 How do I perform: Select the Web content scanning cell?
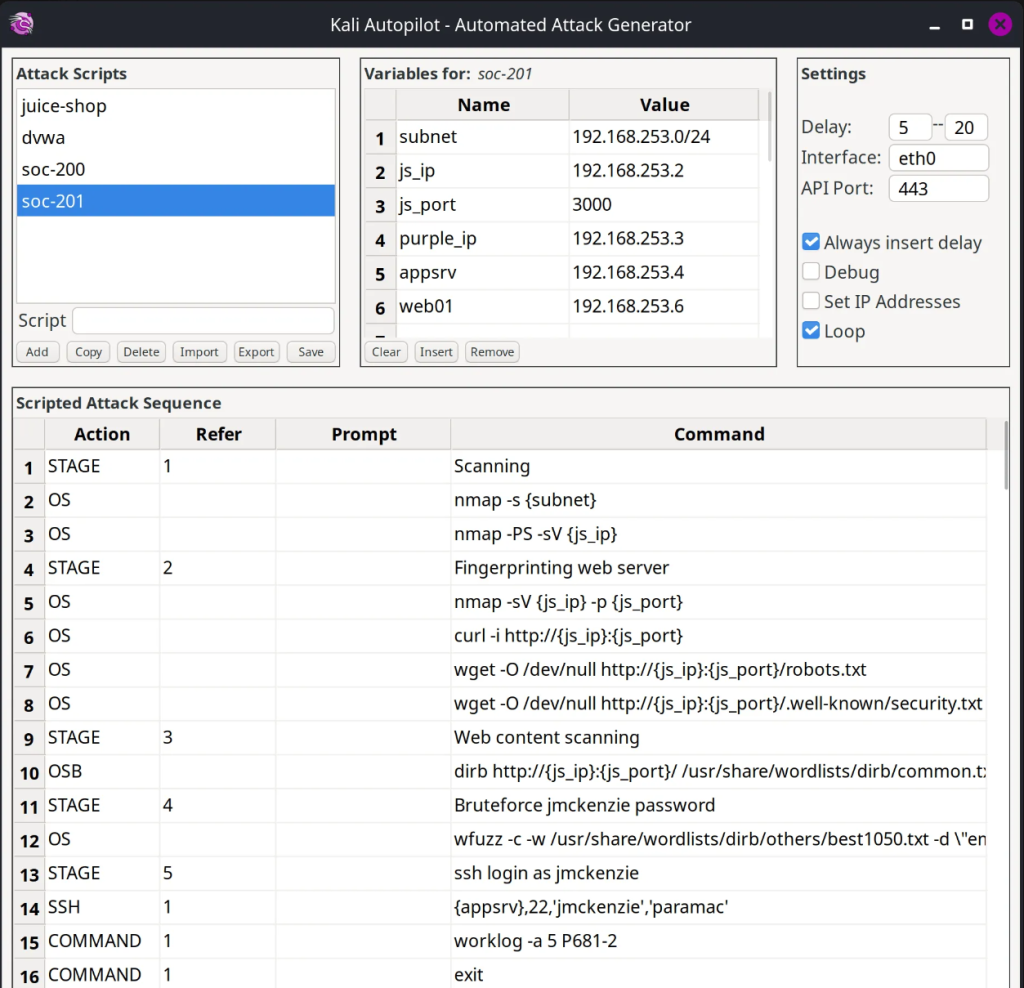coord(718,738)
